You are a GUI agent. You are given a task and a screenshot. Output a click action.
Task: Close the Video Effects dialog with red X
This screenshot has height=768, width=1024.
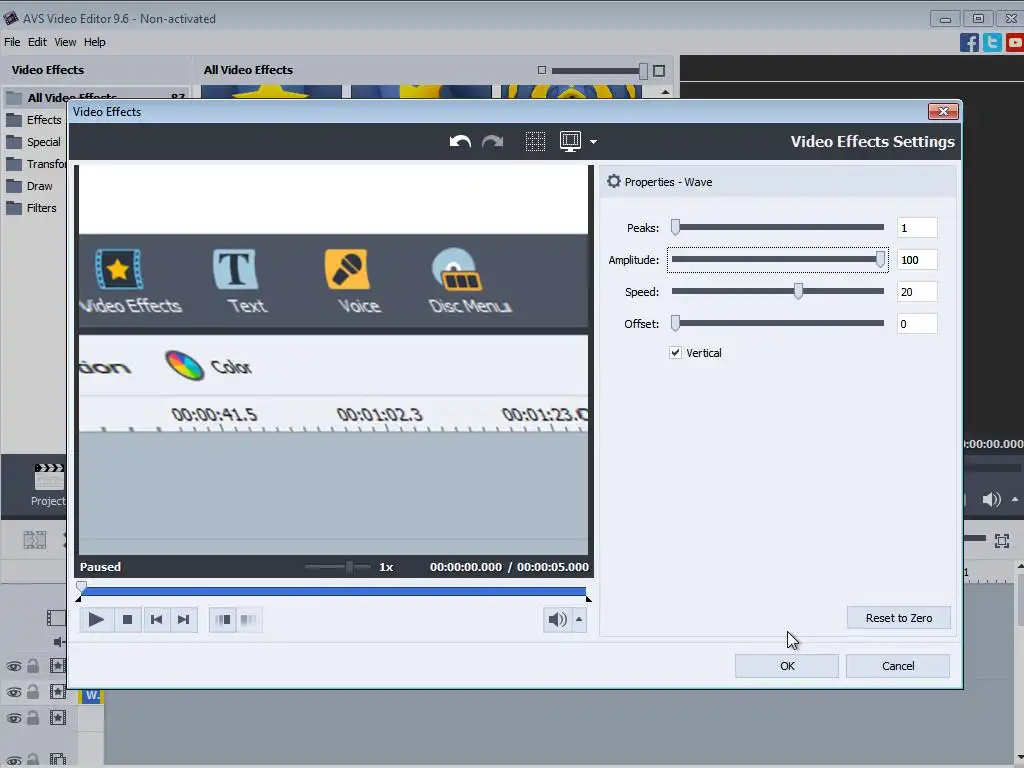[943, 112]
